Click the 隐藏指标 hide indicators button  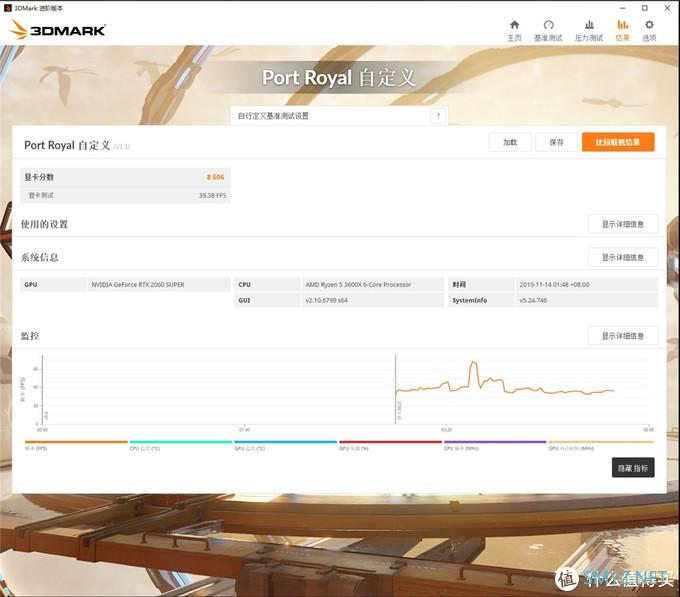click(x=633, y=468)
